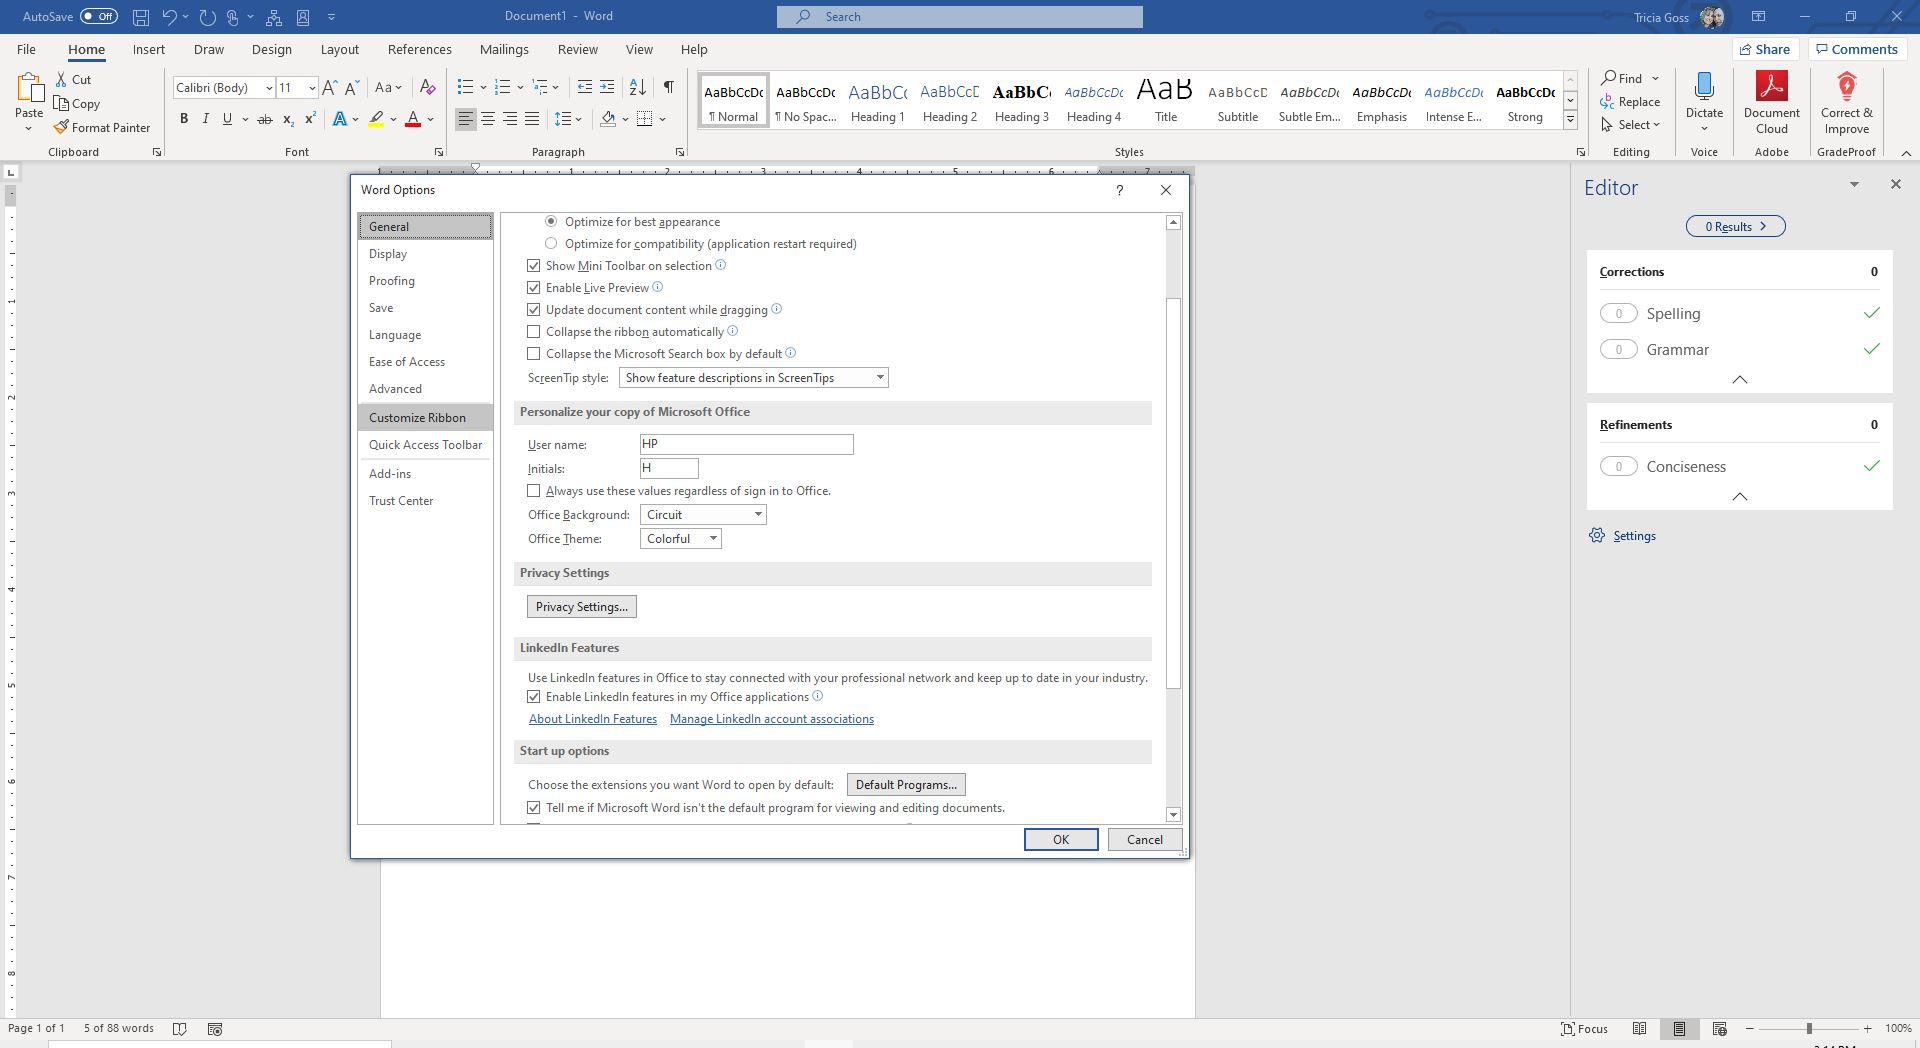Apply yellow text highlight color
1920x1048 pixels.
point(376,119)
